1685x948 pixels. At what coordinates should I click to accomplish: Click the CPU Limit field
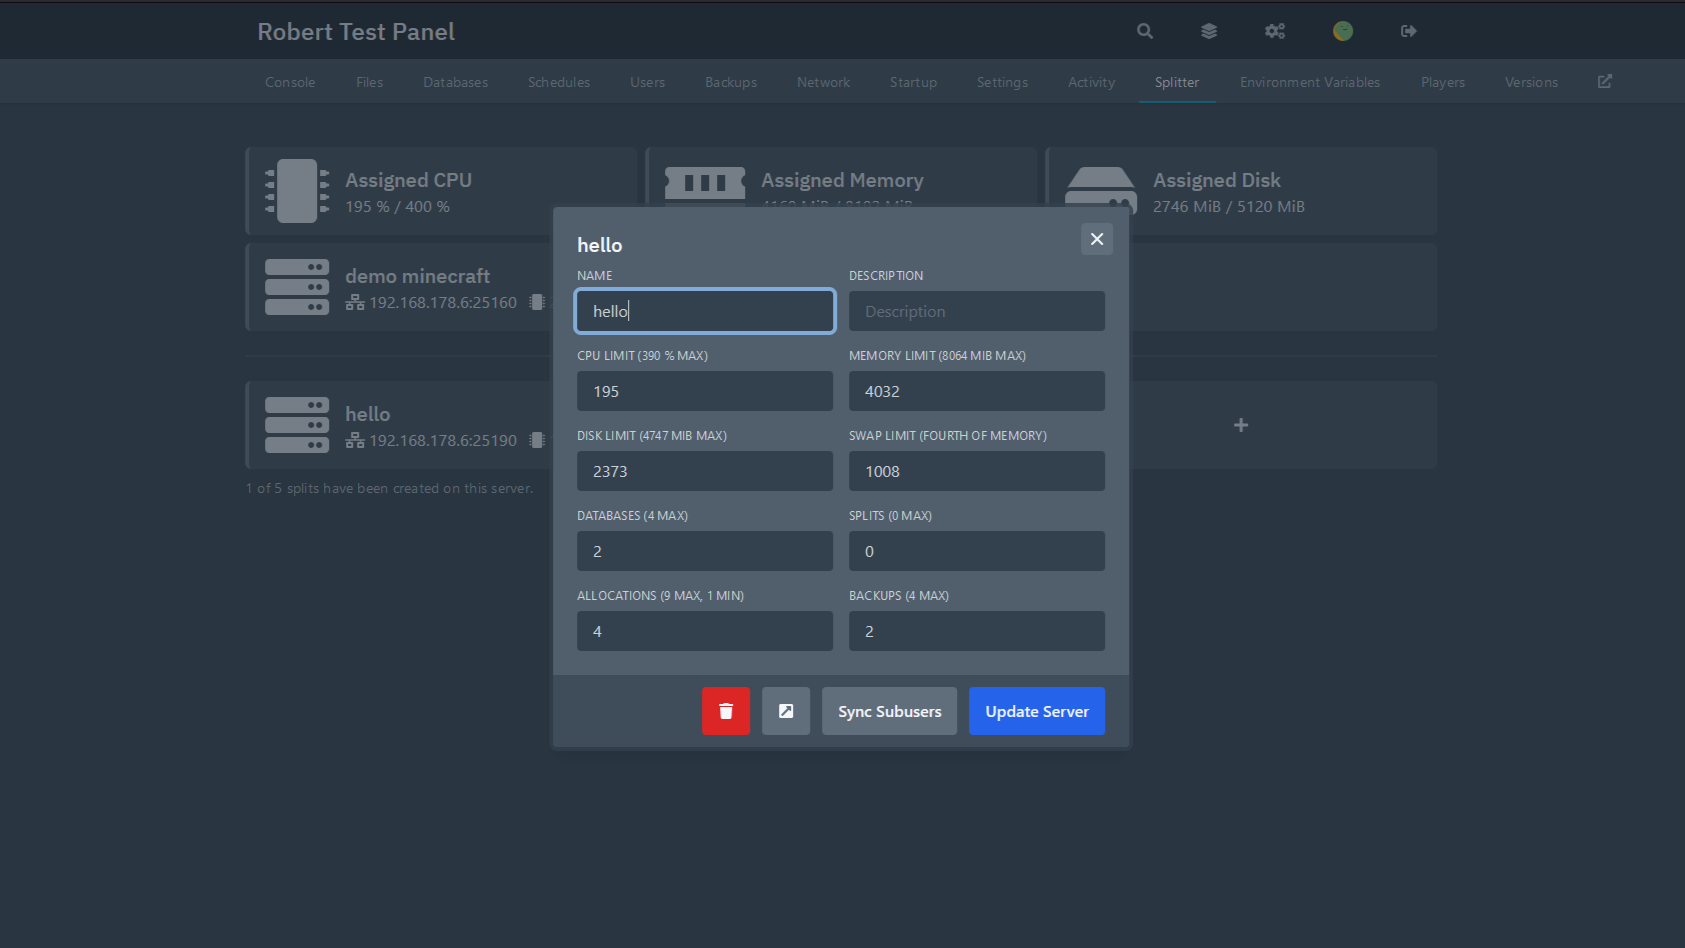click(705, 391)
